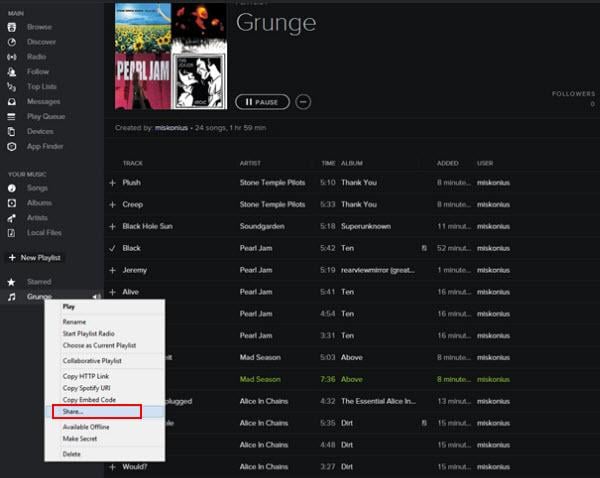Image resolution: width=600 pixels, height=478 pixels.
Task: Sort by ADDED column header
Action: click(x=448, y=163)
